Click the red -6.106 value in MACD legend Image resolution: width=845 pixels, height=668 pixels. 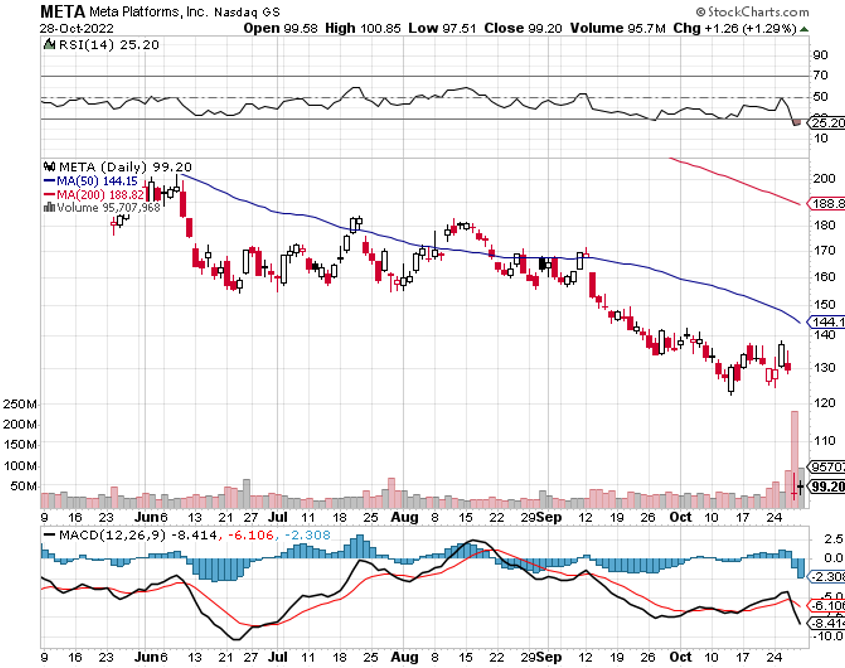tap(251, 535)
